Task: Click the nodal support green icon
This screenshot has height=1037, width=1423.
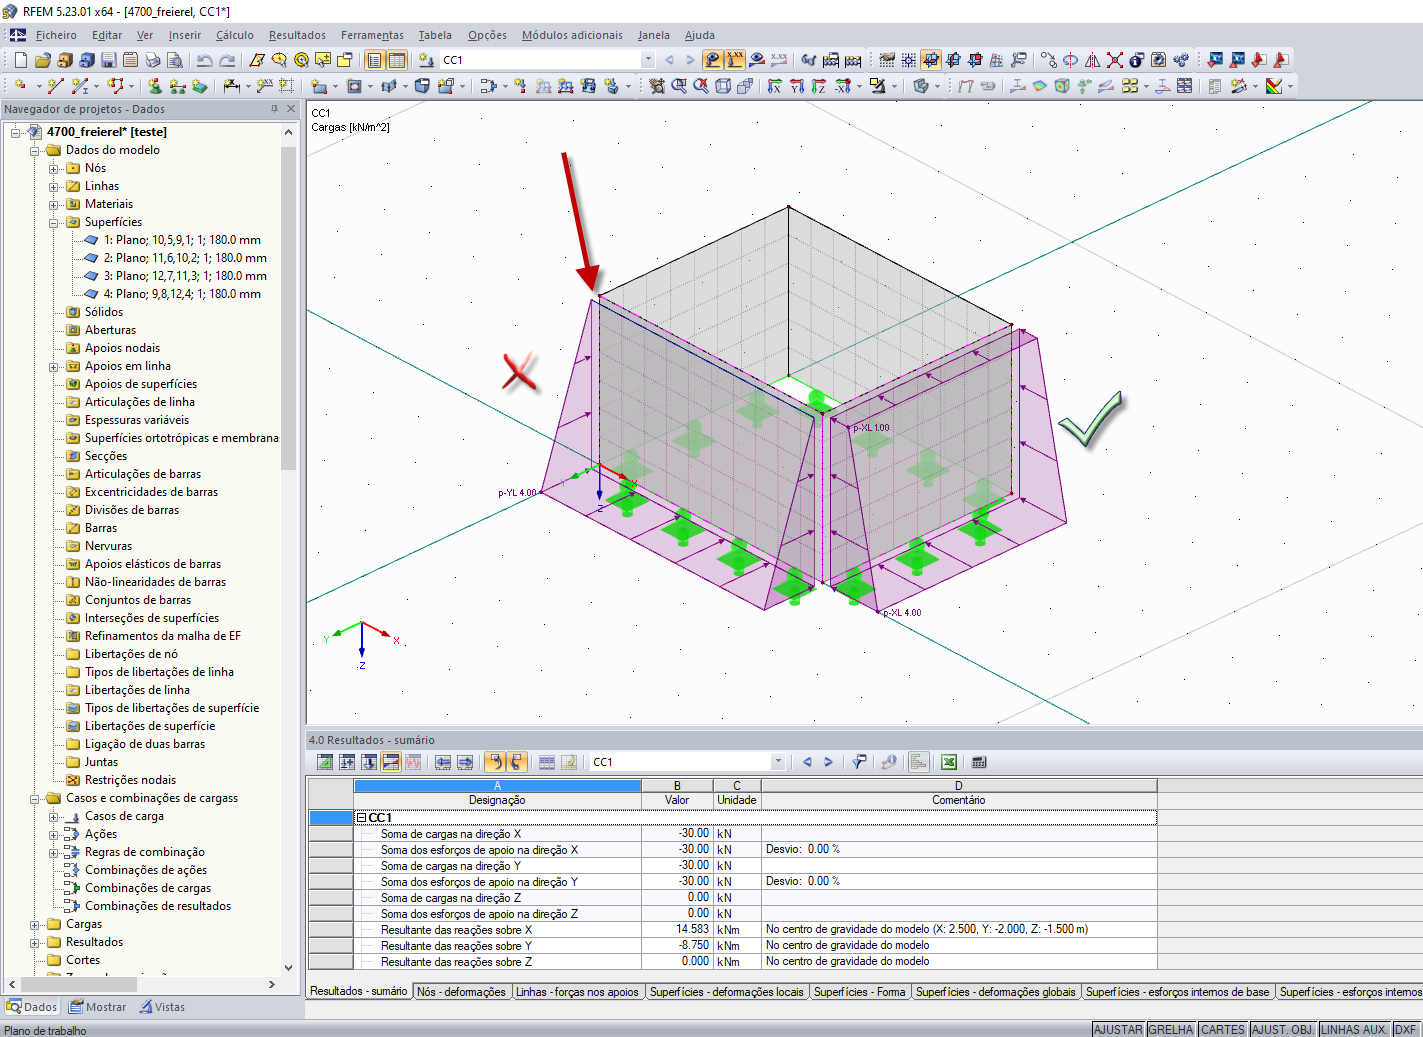Action: tap(154, 86)
